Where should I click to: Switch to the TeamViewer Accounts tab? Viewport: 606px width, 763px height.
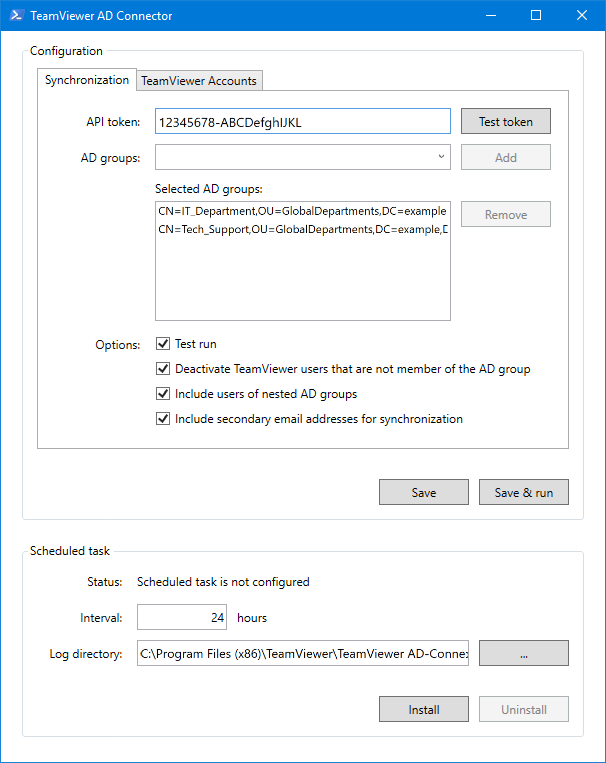tap(199, 80)
